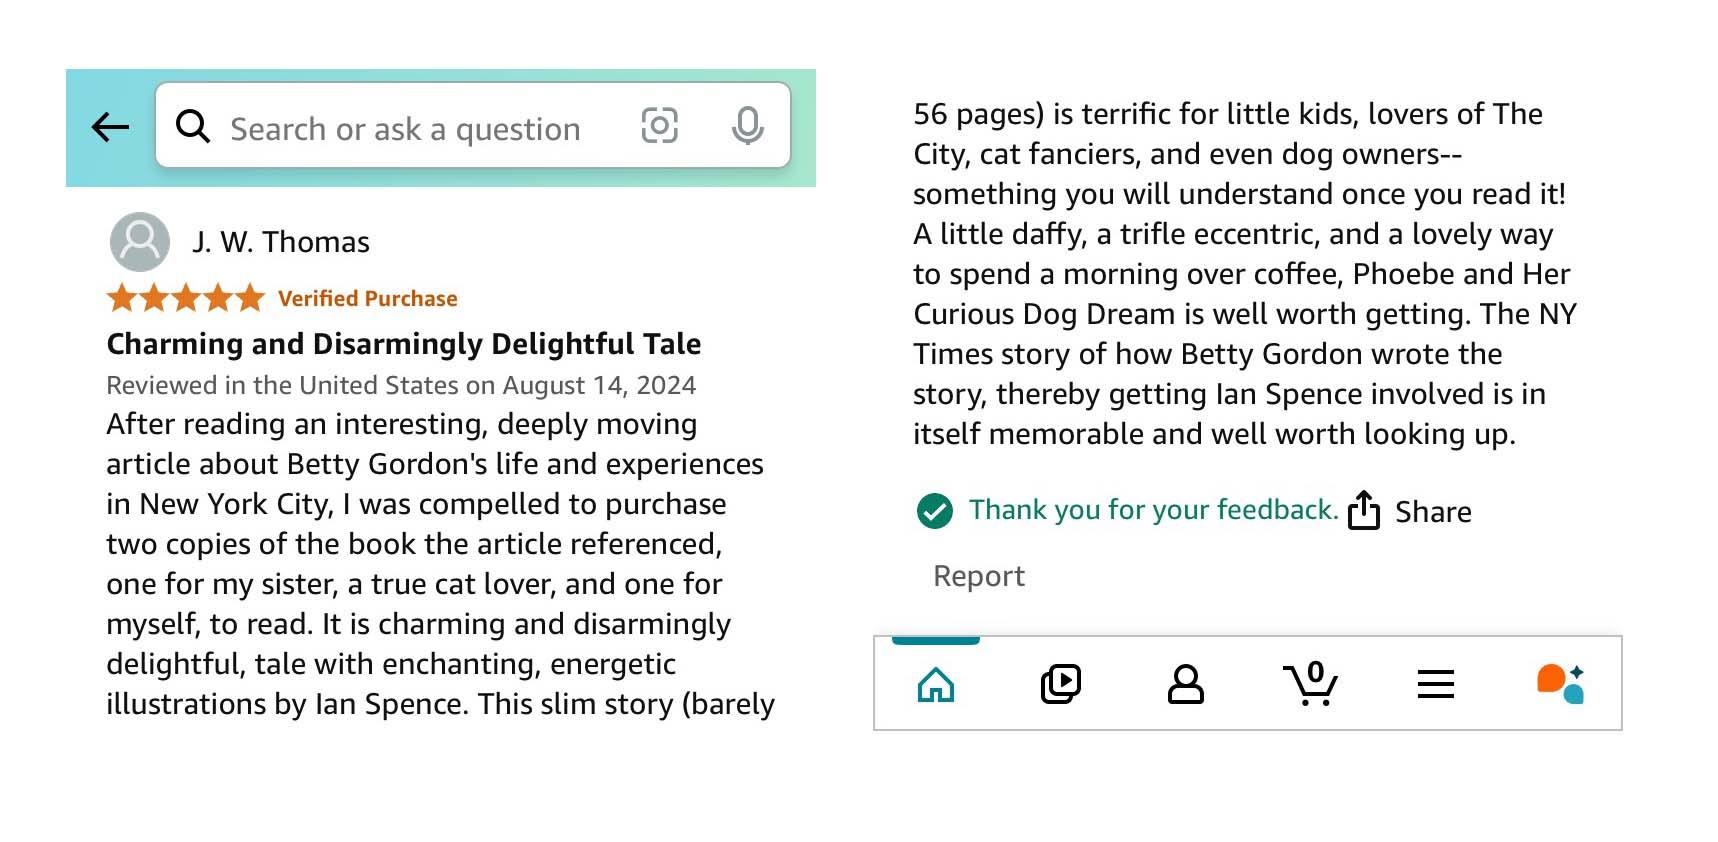Select the camera scan icon in search bar
Image resolution: width=1718 pixels, height=842 pixels.
[660, 127]
